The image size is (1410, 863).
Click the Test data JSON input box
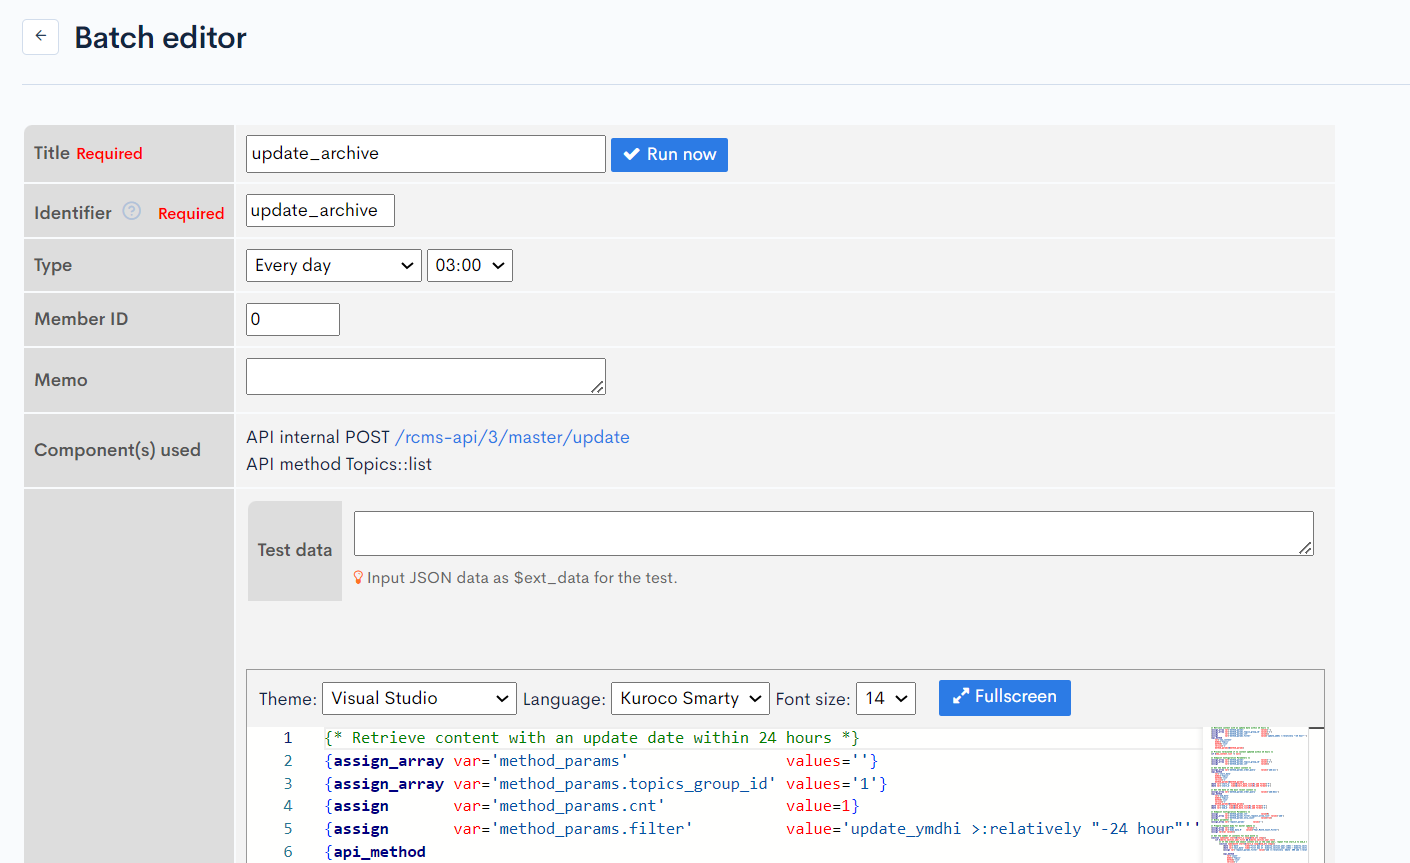point(833,532)
